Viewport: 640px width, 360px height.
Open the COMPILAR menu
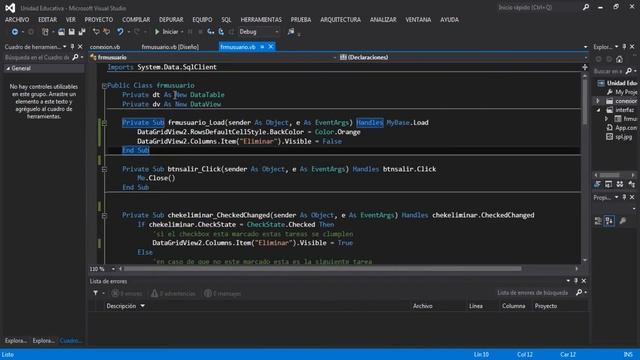coord(136,20)
